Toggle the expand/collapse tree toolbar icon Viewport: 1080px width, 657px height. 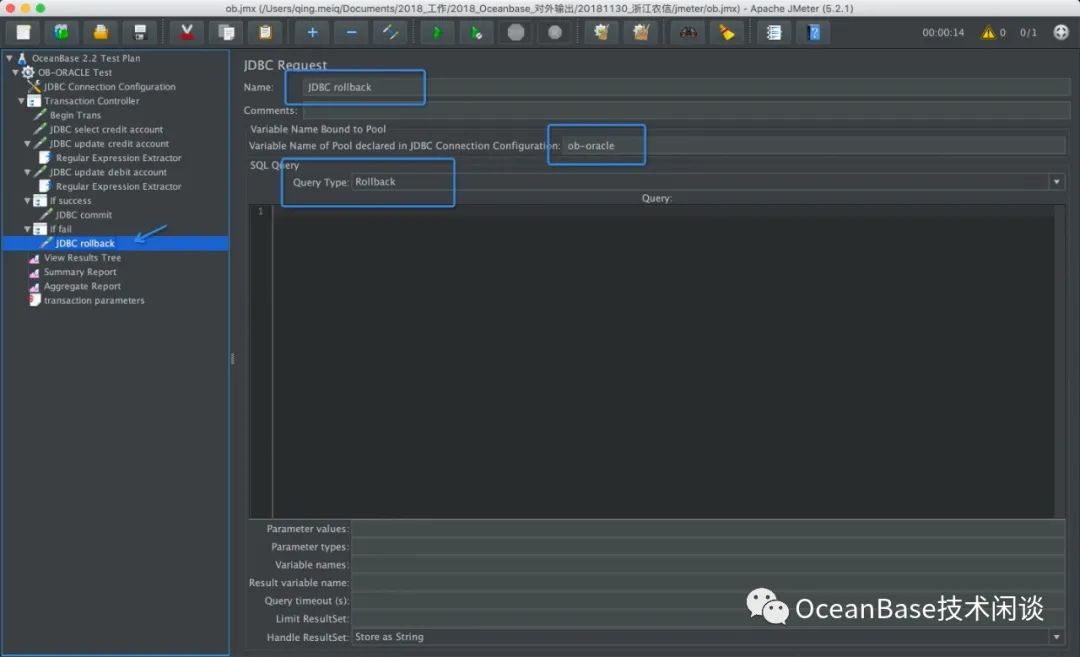tap(389, 32)
